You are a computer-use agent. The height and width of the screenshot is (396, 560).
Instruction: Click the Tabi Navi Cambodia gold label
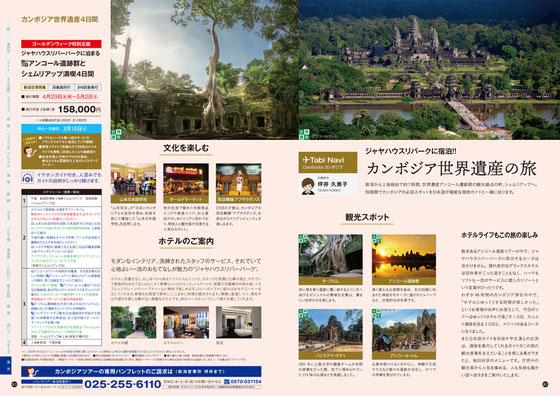(x=328, y=162)
